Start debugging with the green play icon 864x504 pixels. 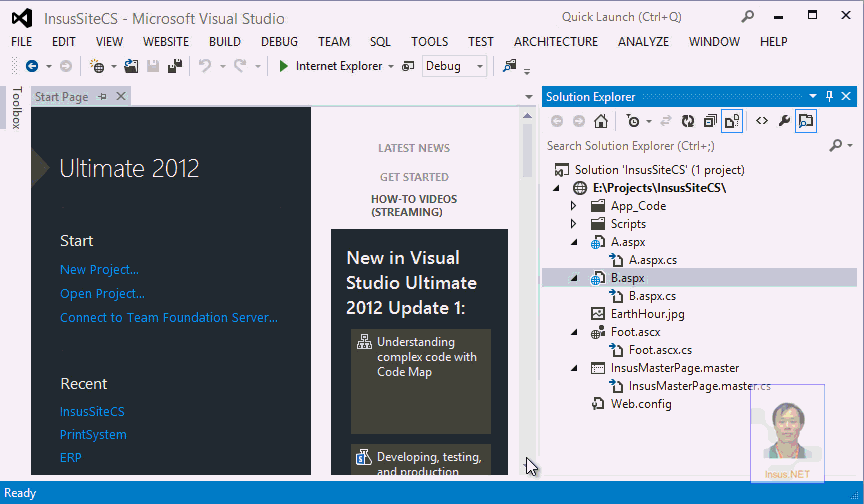click(x=283, y=66)
